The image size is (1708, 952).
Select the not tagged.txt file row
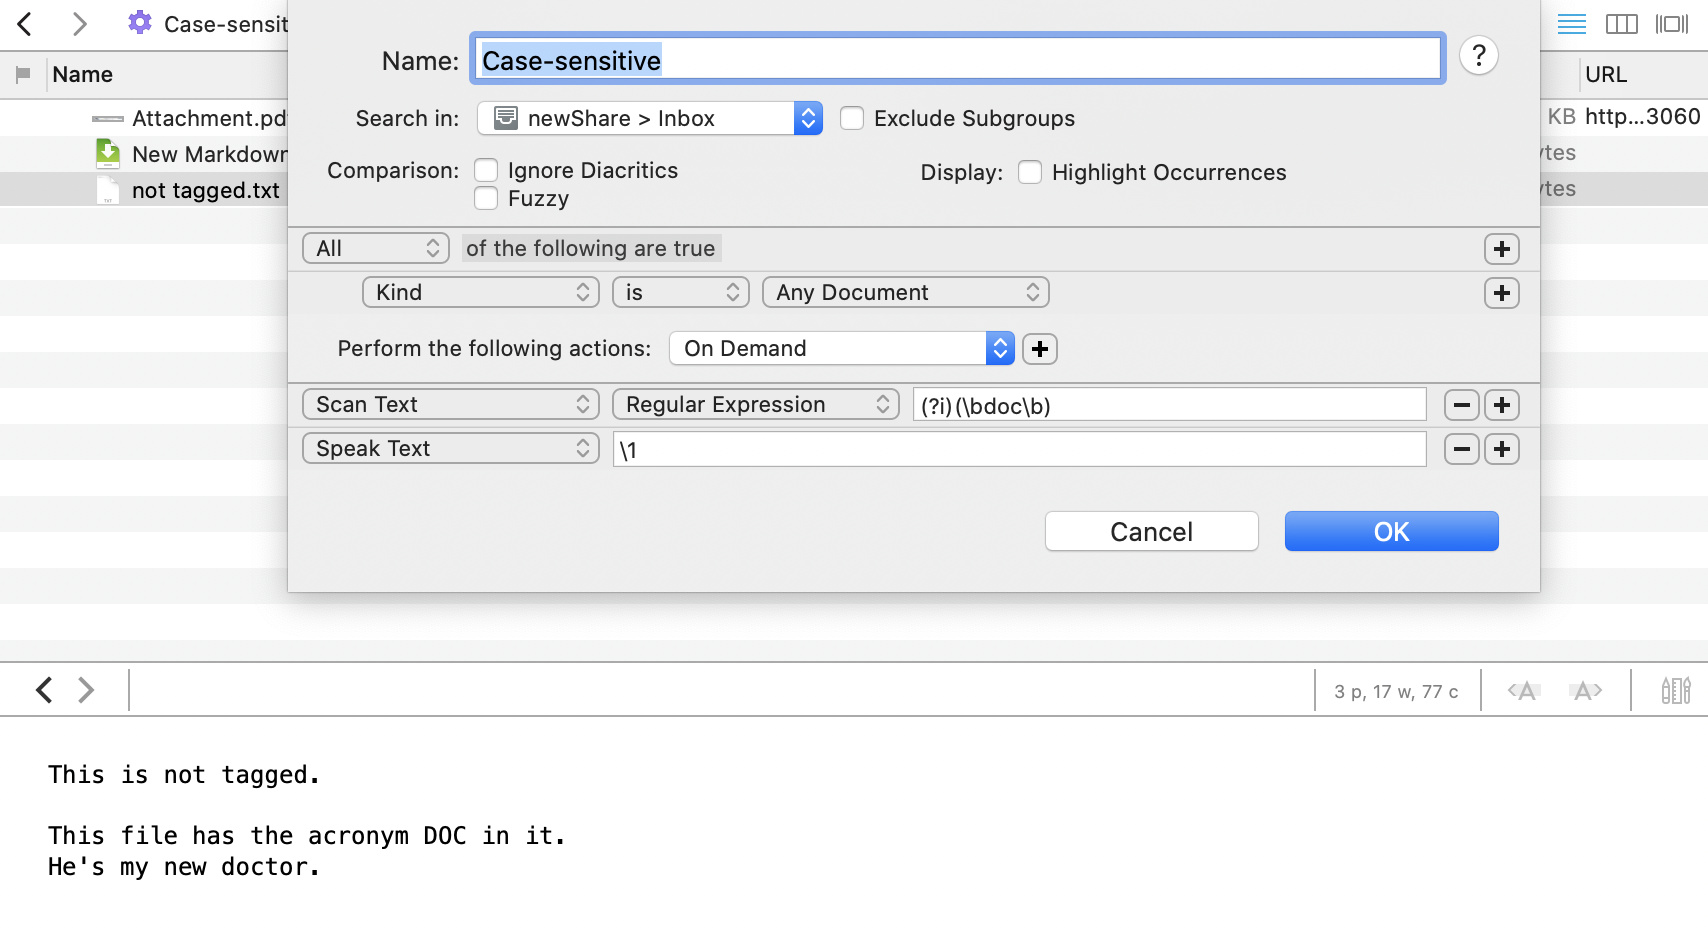(x=205, y=190)
